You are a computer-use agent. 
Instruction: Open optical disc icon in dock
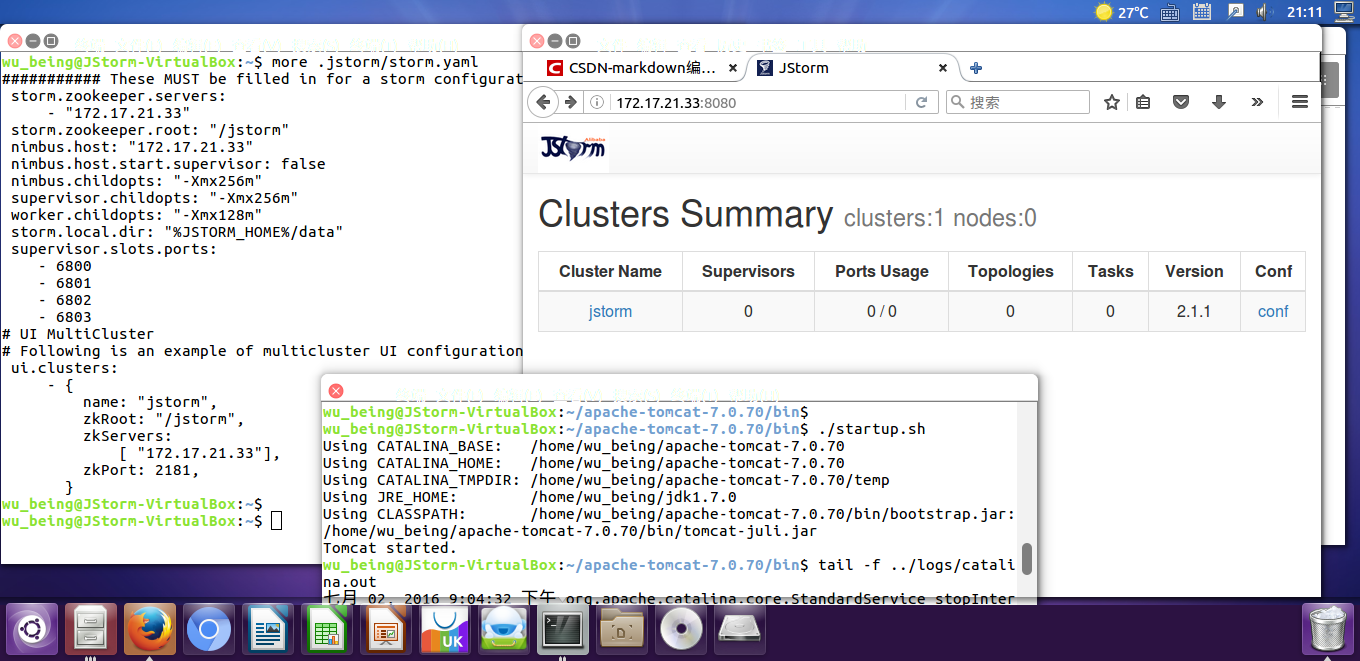click(681, 629)
